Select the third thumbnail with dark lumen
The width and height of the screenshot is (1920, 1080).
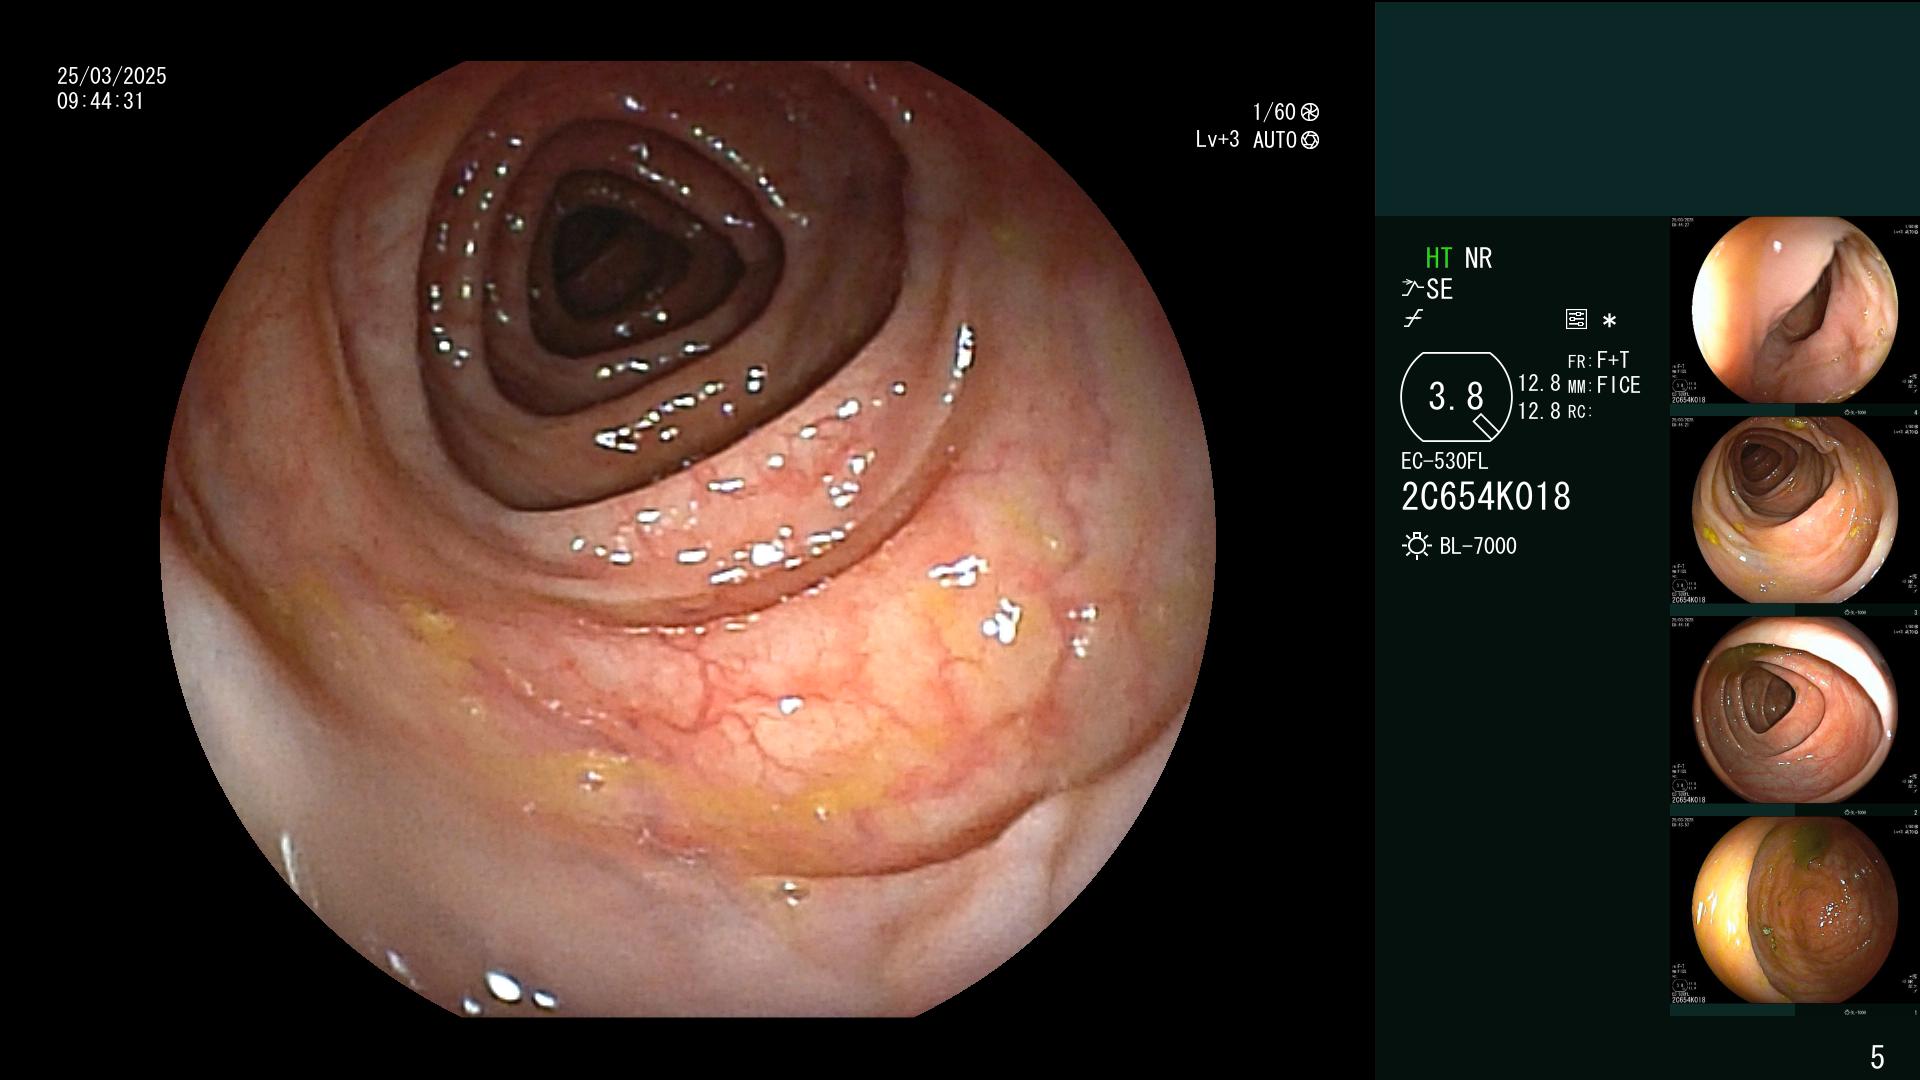coord(1794,710)
